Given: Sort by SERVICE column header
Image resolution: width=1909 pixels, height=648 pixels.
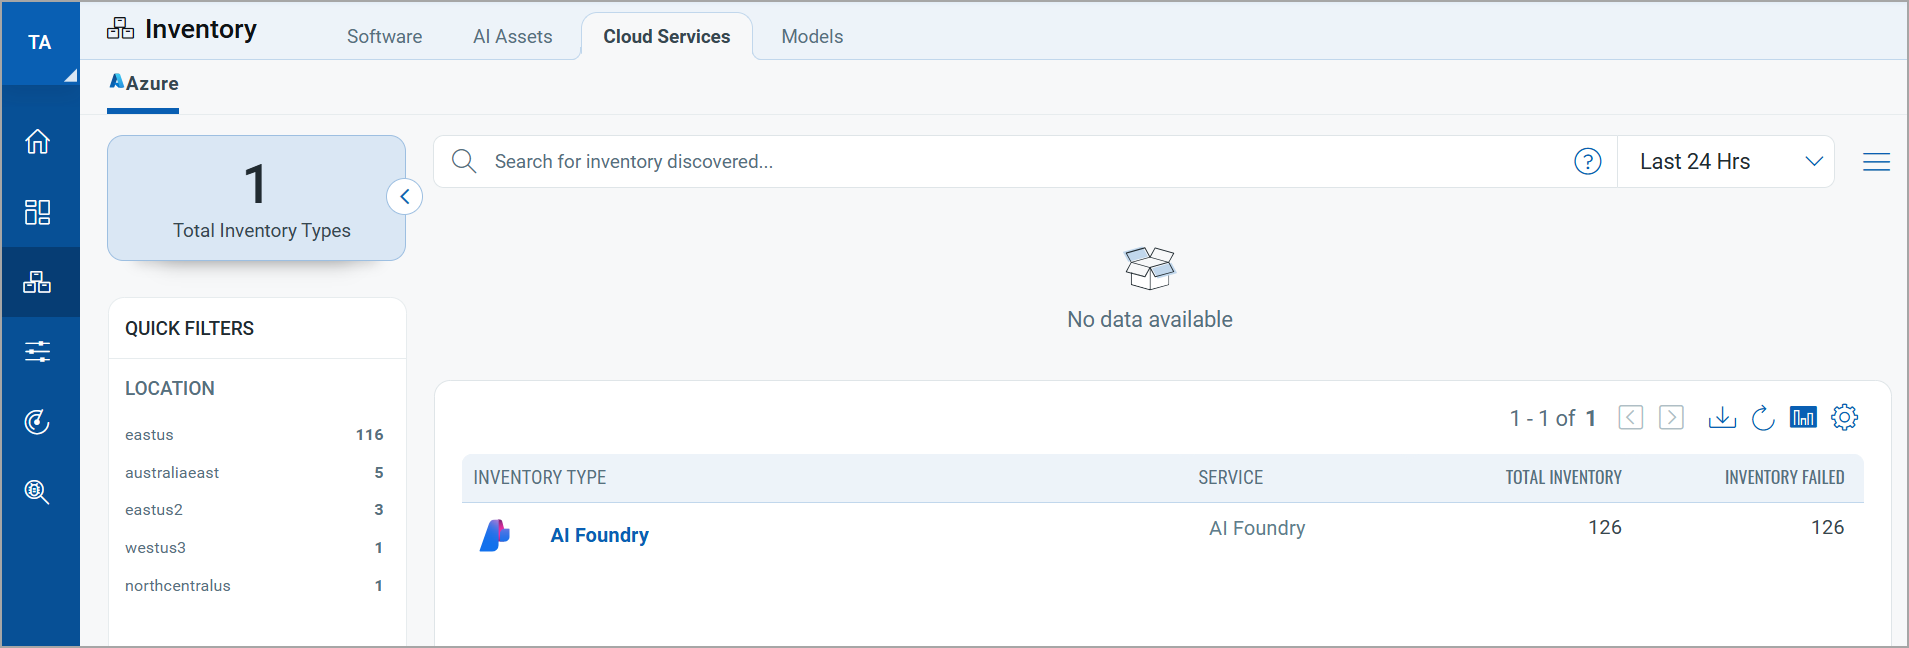Looking at the screenshot, I should [x=1230, y=478].
